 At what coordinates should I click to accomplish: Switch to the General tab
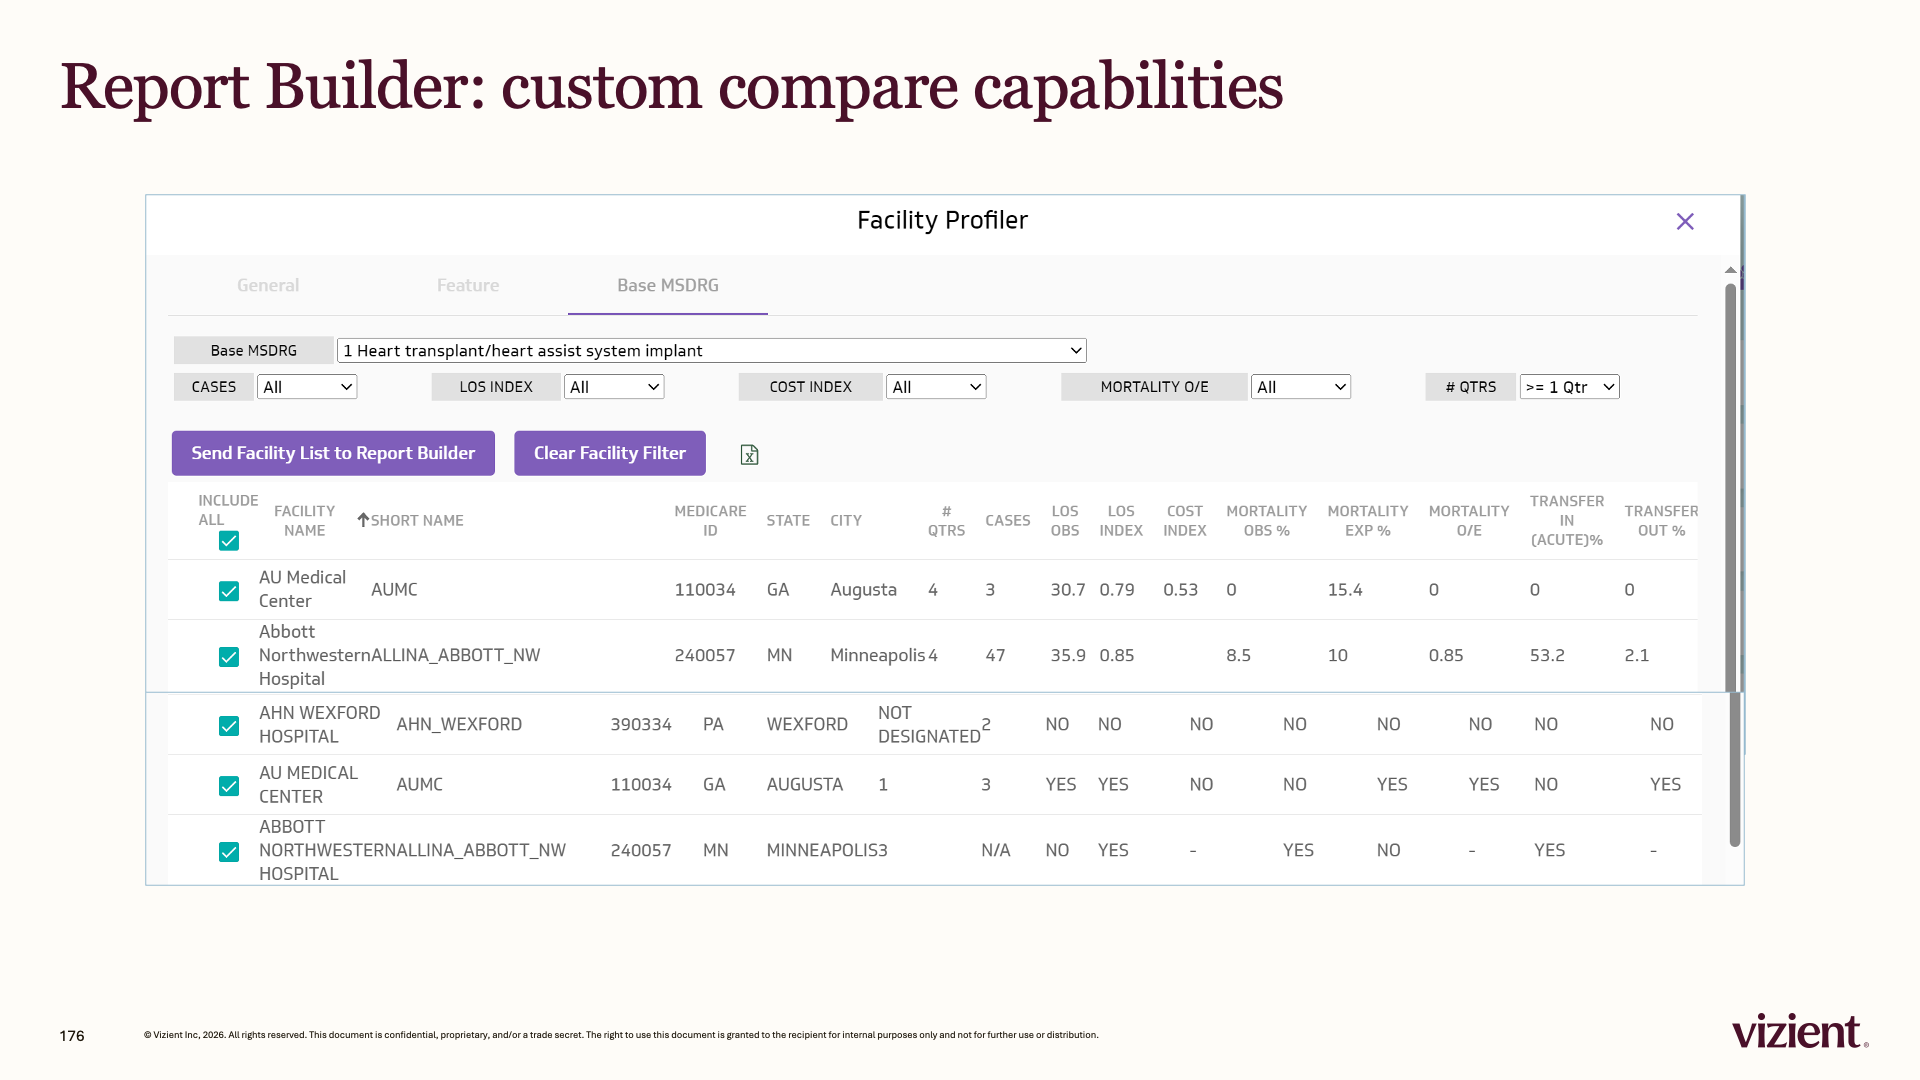click(268, 285)
